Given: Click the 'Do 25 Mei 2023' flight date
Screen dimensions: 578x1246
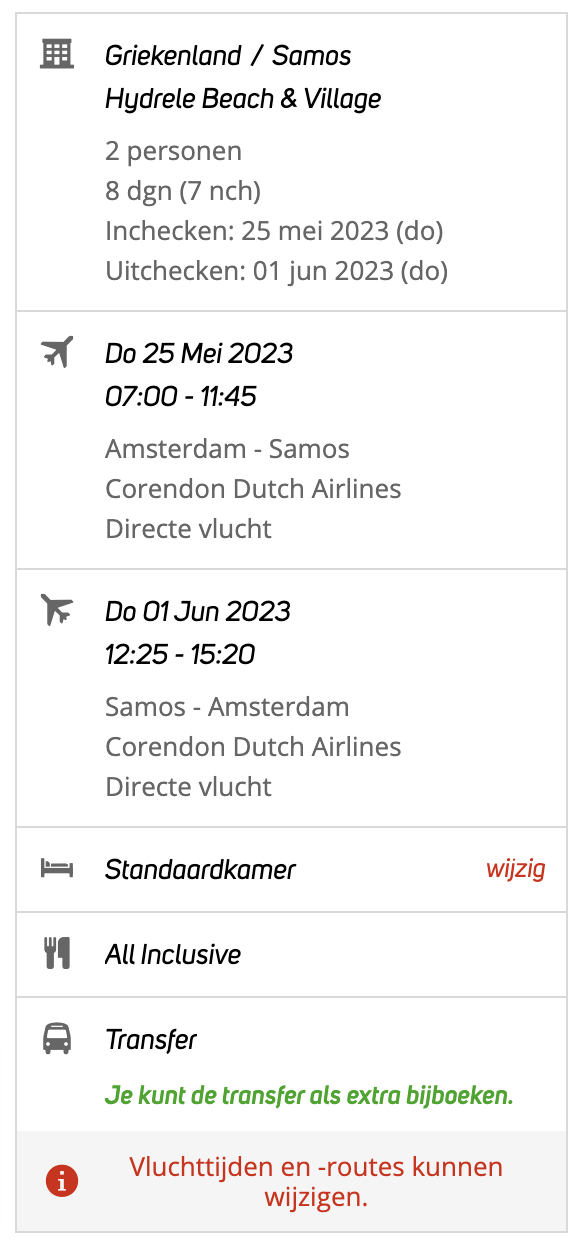Looking at the screenshot, I should pyautogui.click(x=199, y=353).
